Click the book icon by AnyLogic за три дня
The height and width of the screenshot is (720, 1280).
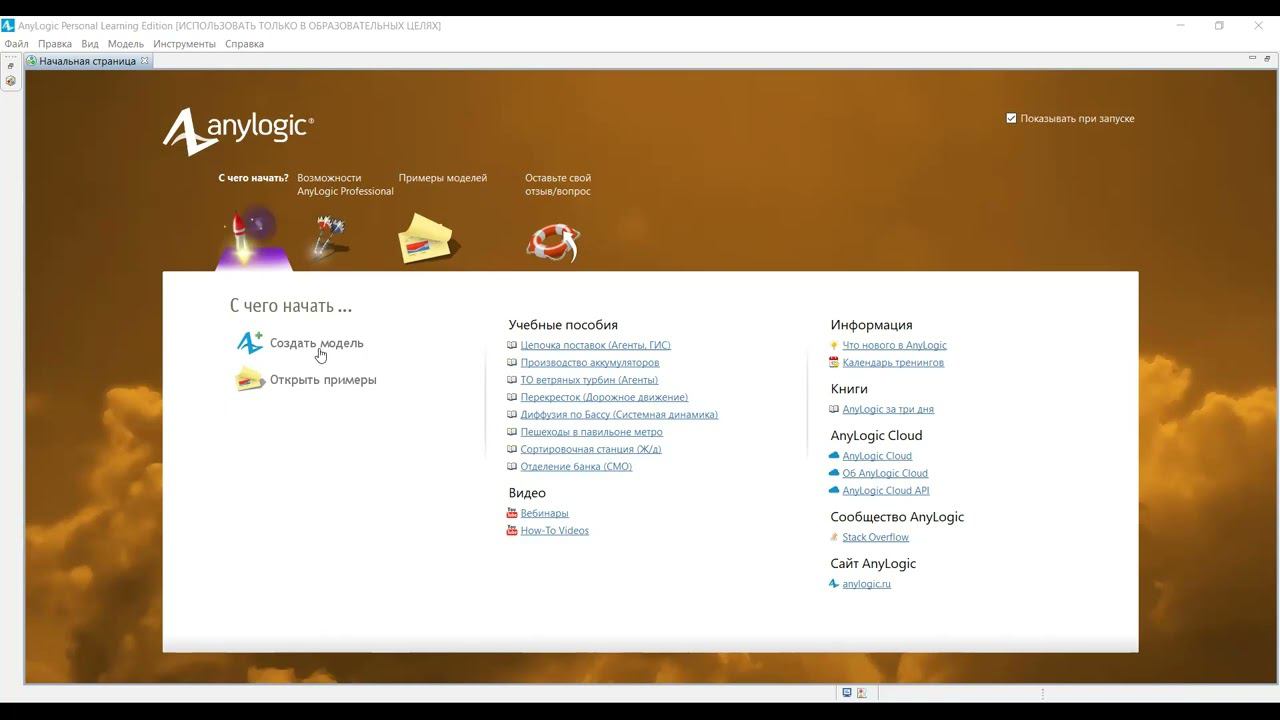point(834,409)
